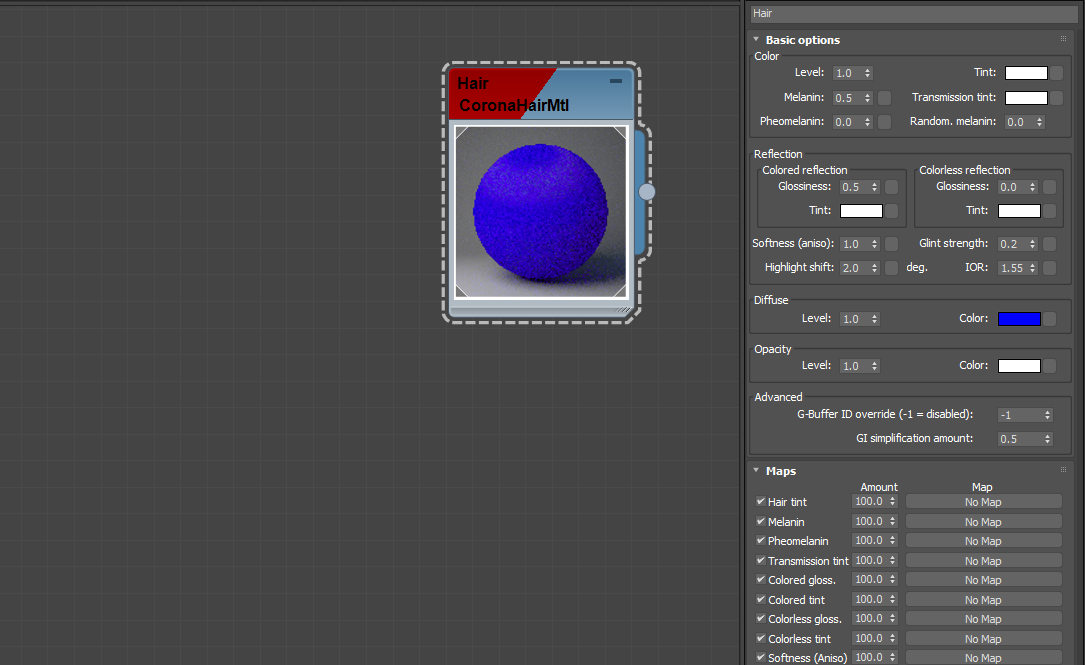Select the Hair CoronaHairMtl node title
Viewport: 1085px width, 665px height.
513,94
